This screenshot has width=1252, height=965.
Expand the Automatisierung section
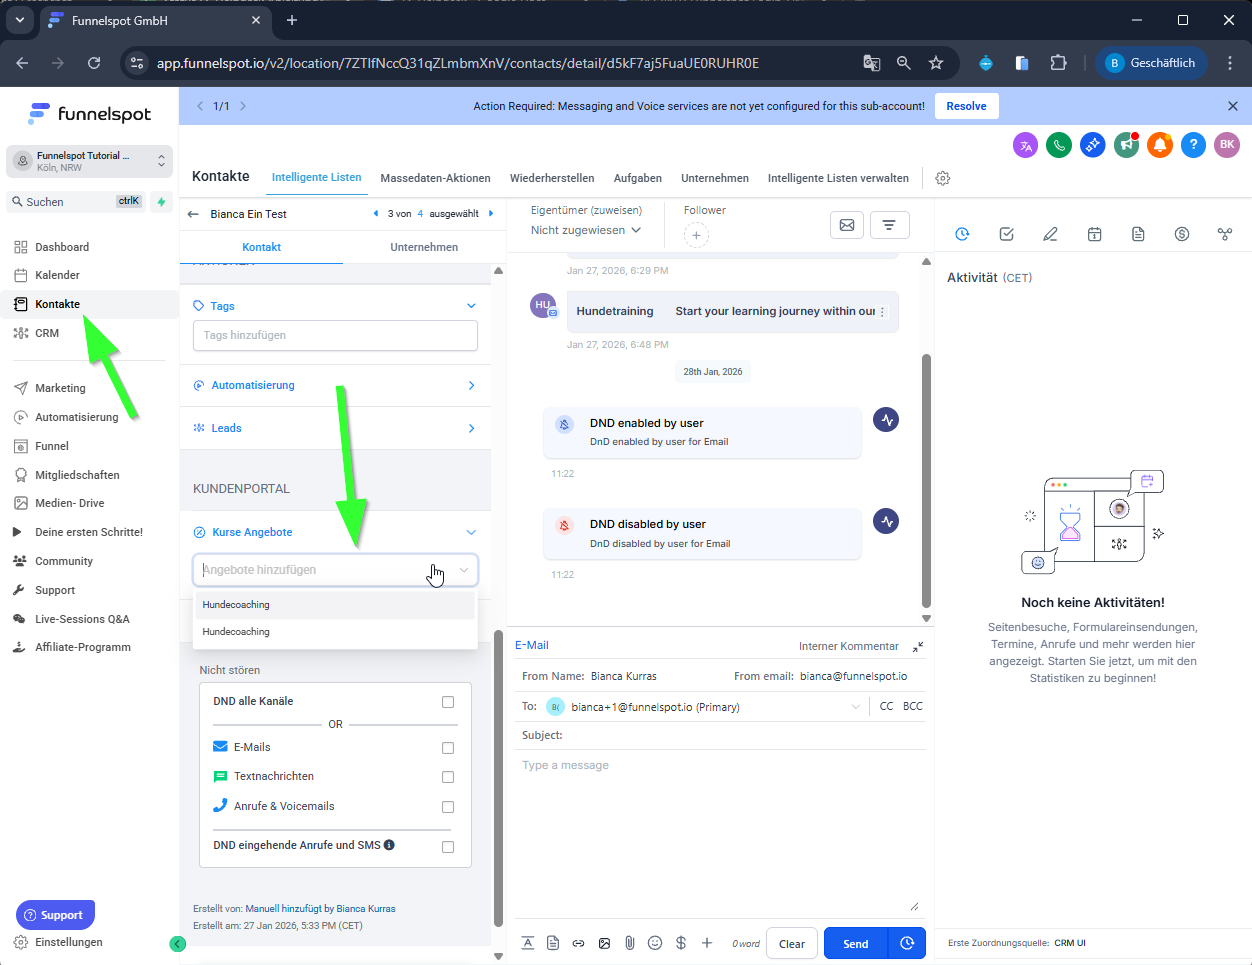472,386
